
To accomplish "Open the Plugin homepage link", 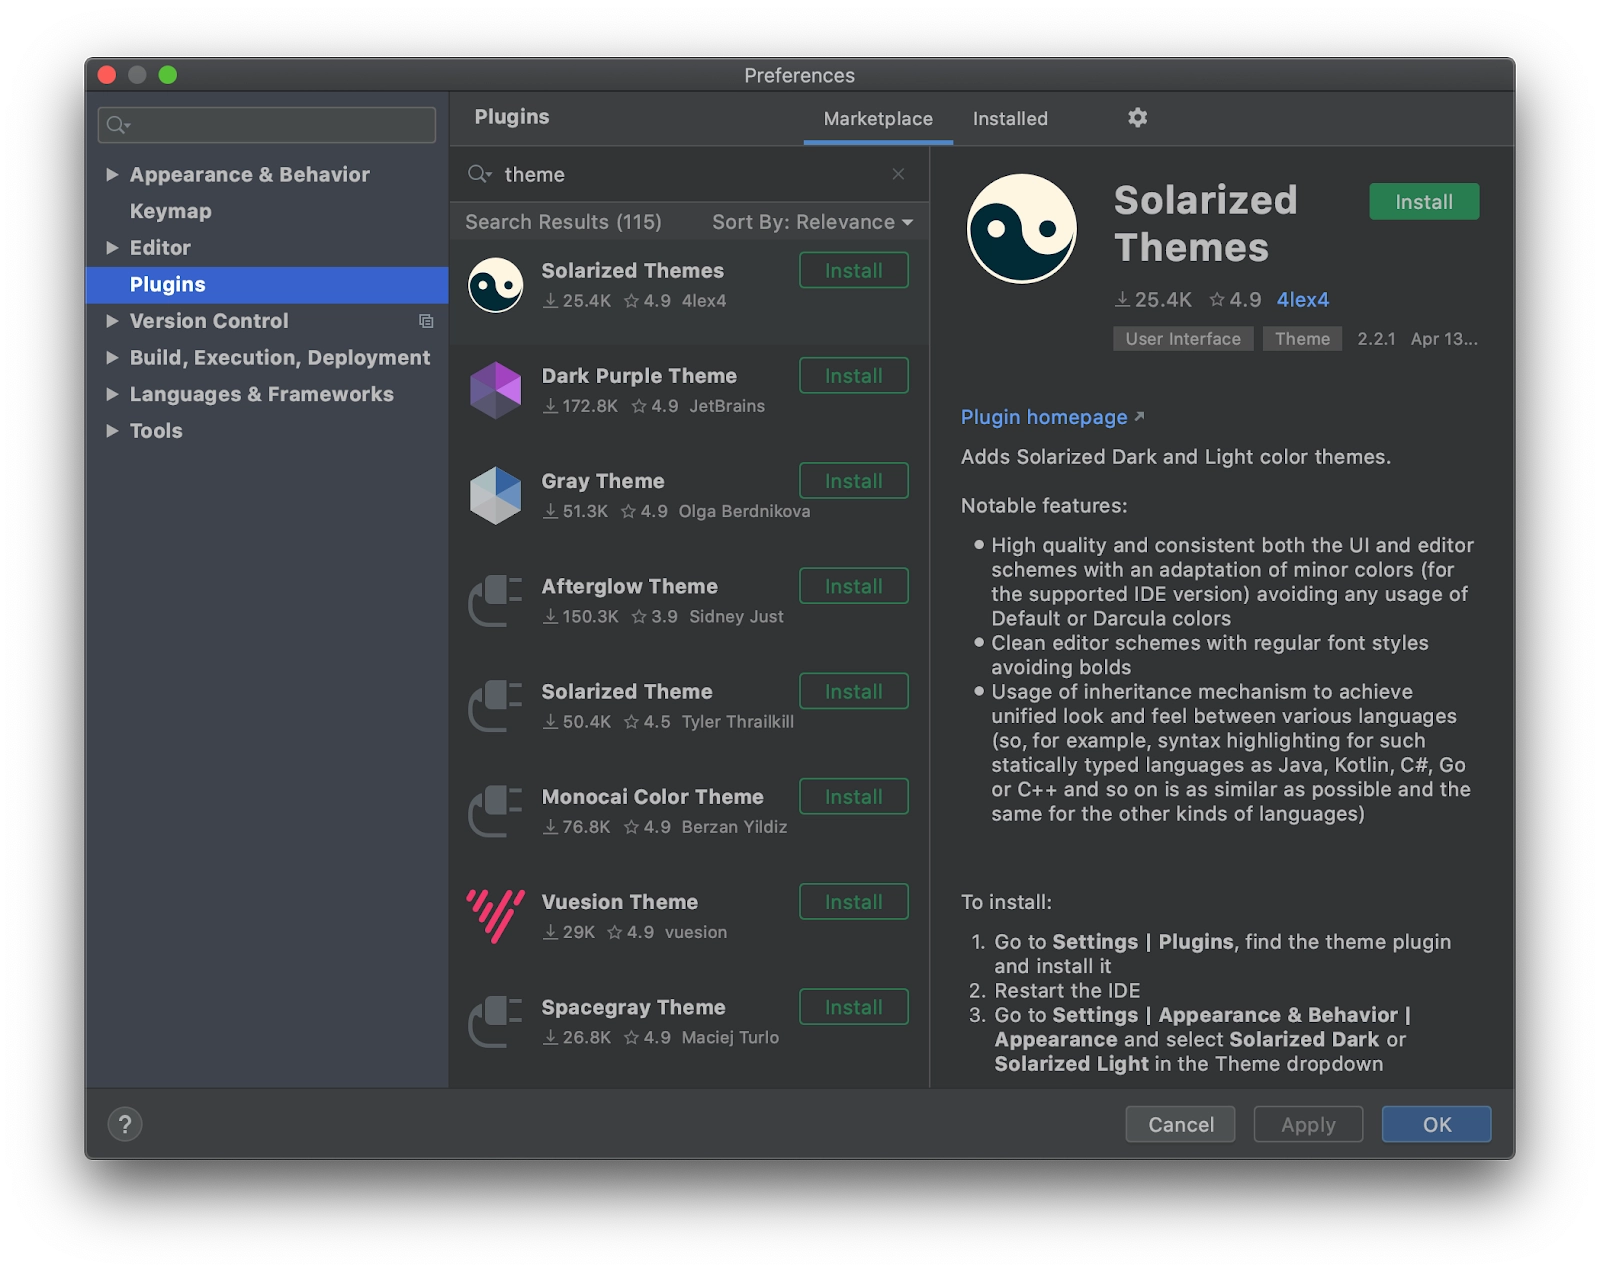I will tap(1044, 417).
